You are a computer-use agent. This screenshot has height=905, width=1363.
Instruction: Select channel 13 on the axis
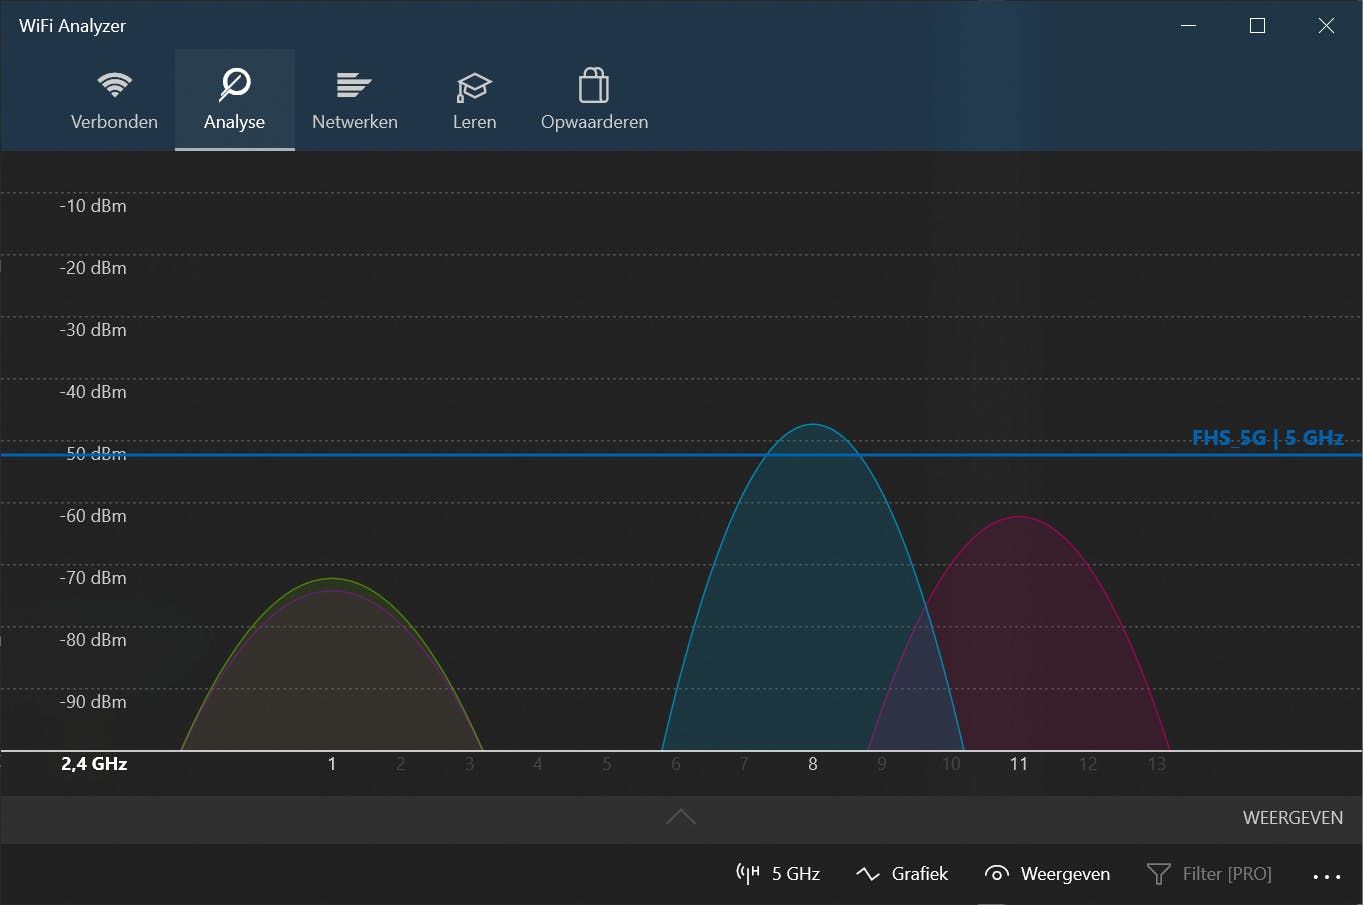pos(1157,764)
